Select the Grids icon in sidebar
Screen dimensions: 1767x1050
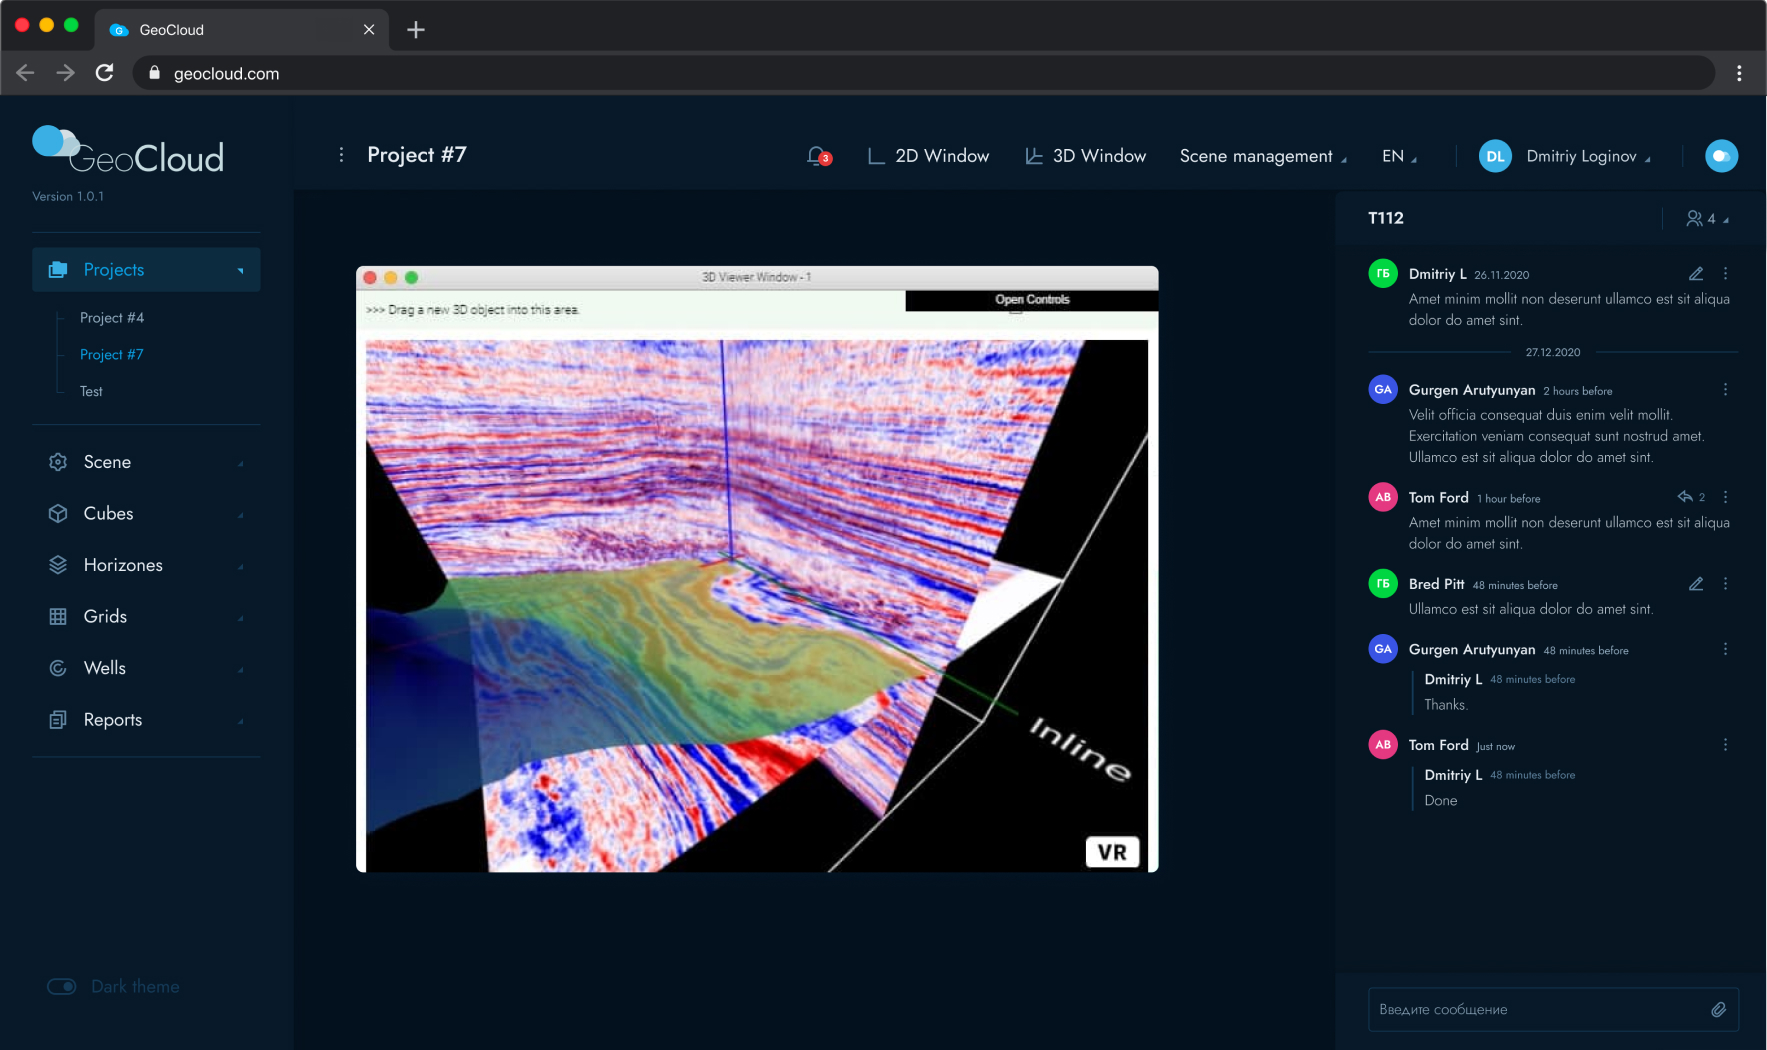pyautogui.click(x=58, y=616)
